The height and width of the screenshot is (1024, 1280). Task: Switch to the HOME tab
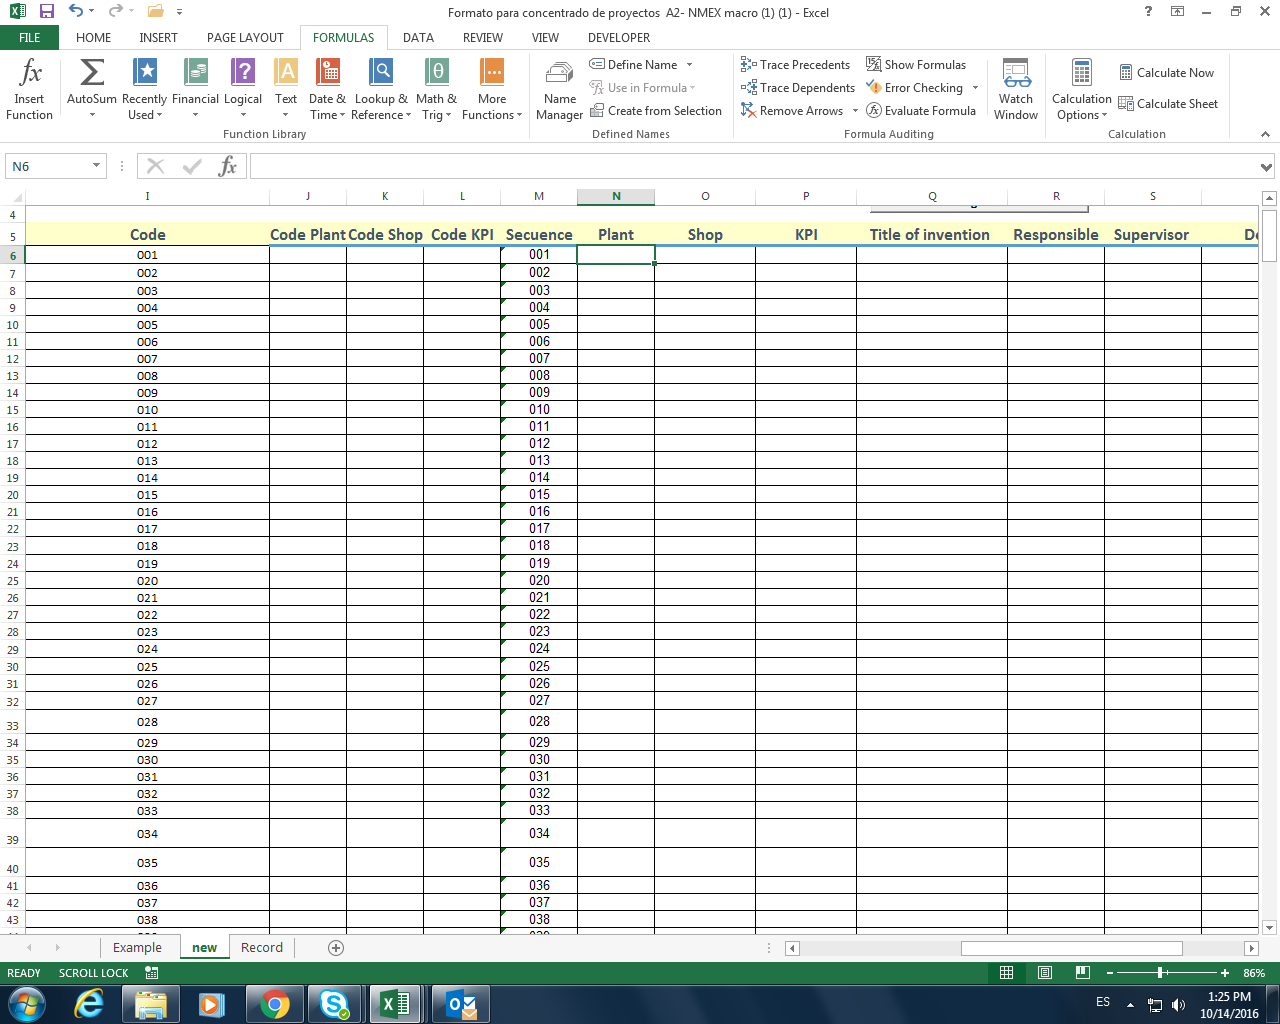94,38
